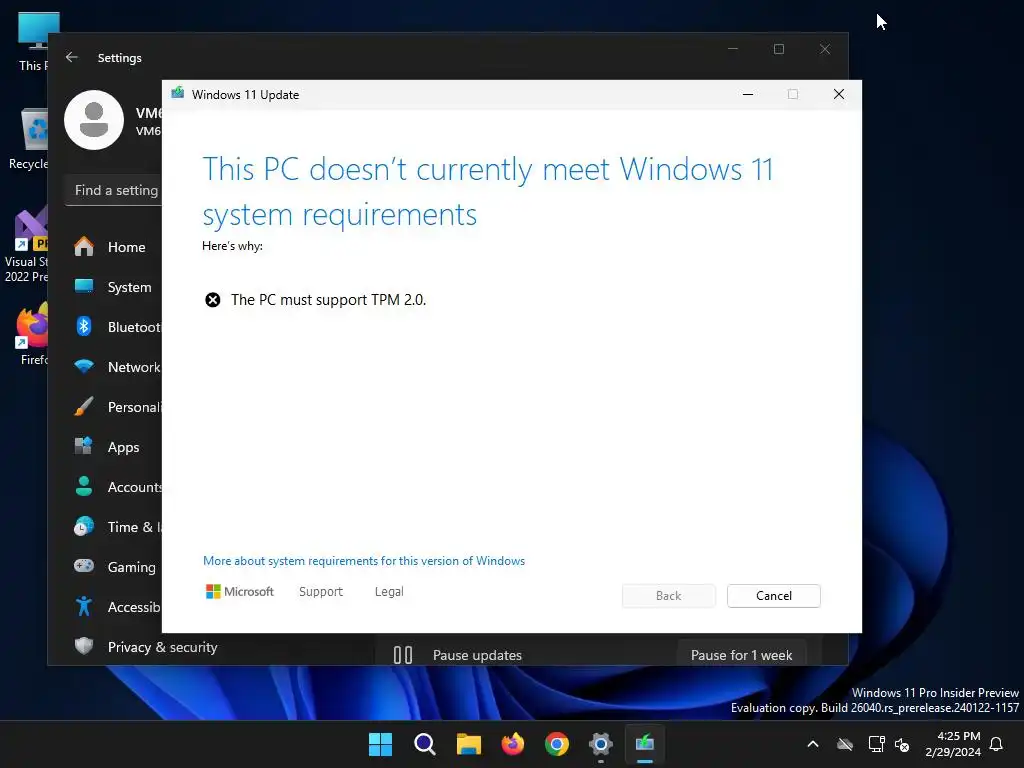Viewport: 1024px width, 768px height.
Task: Launch Google Chrome from the taskbar
Action: coord(556,744)
